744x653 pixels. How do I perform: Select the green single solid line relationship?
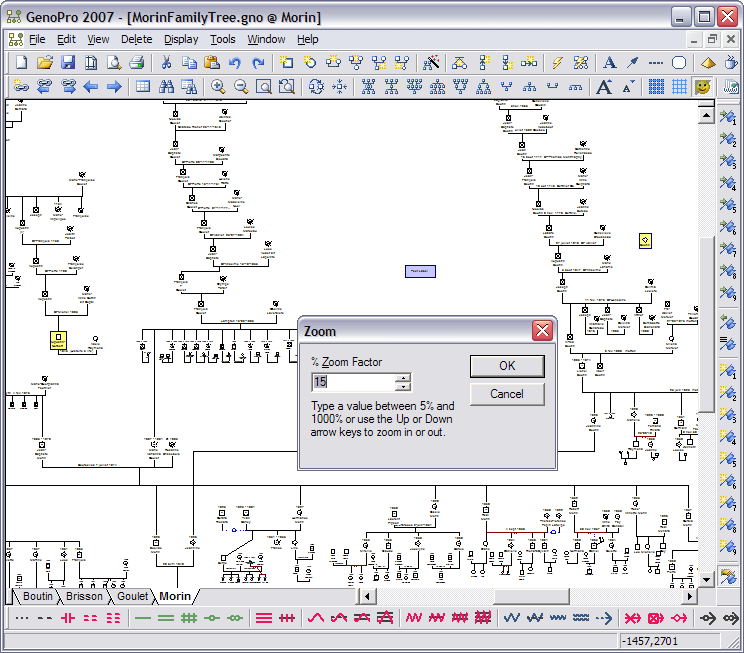[x=142, y=618]
